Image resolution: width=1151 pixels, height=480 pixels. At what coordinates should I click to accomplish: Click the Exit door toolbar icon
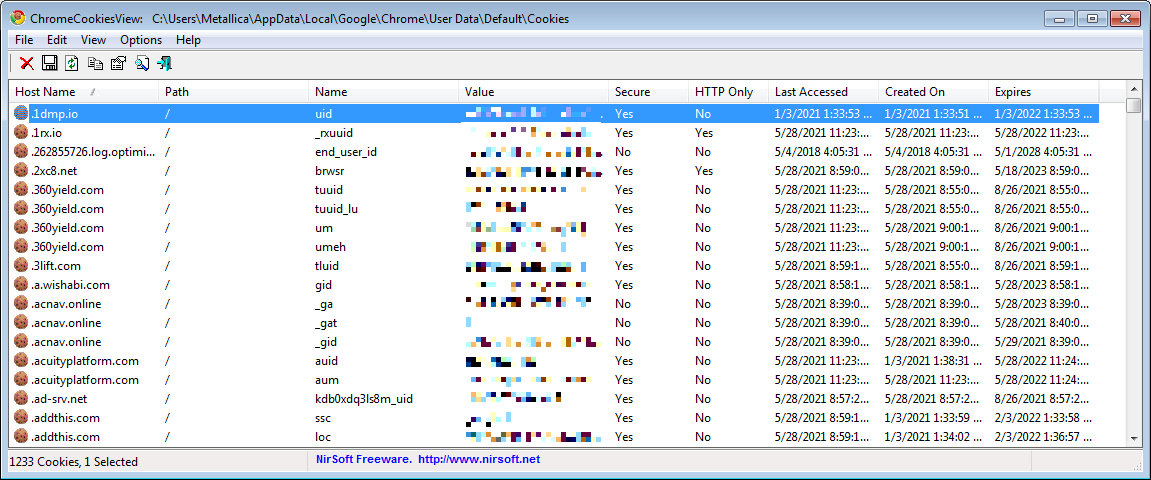click(164, 64)
